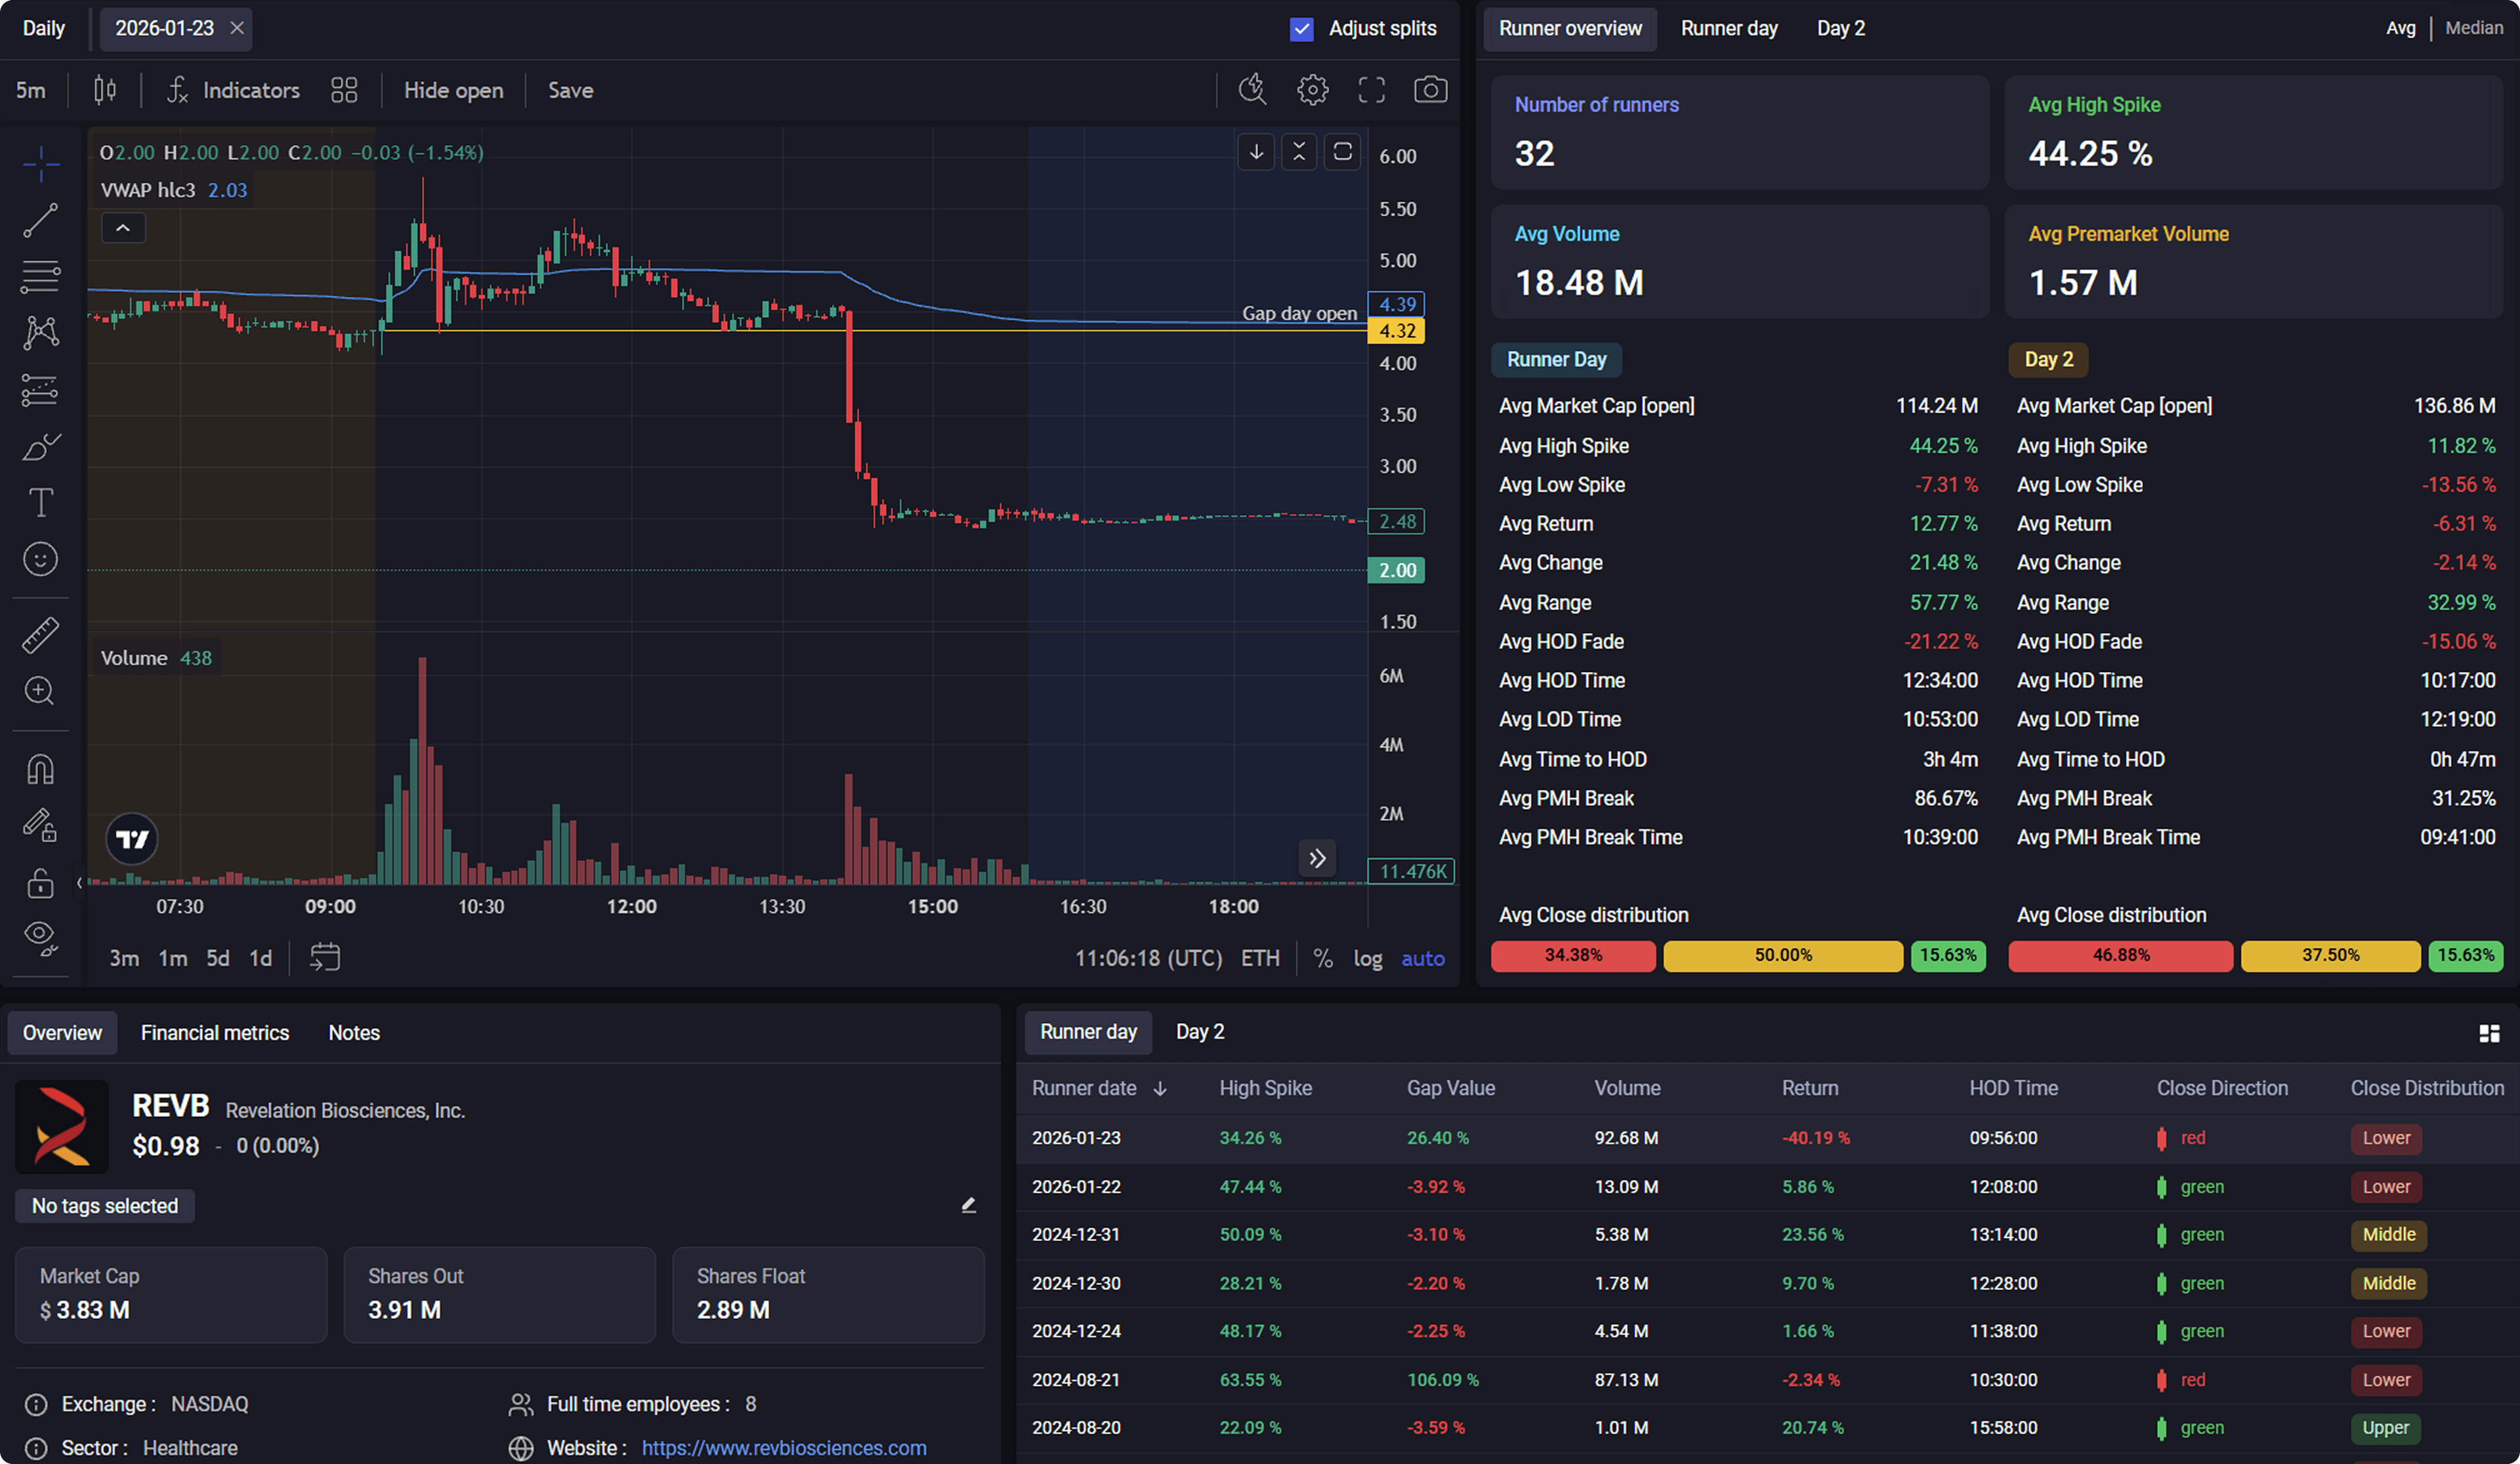Switch stats to Avg
The image size is (2520, 1464).
[2400, 28]
